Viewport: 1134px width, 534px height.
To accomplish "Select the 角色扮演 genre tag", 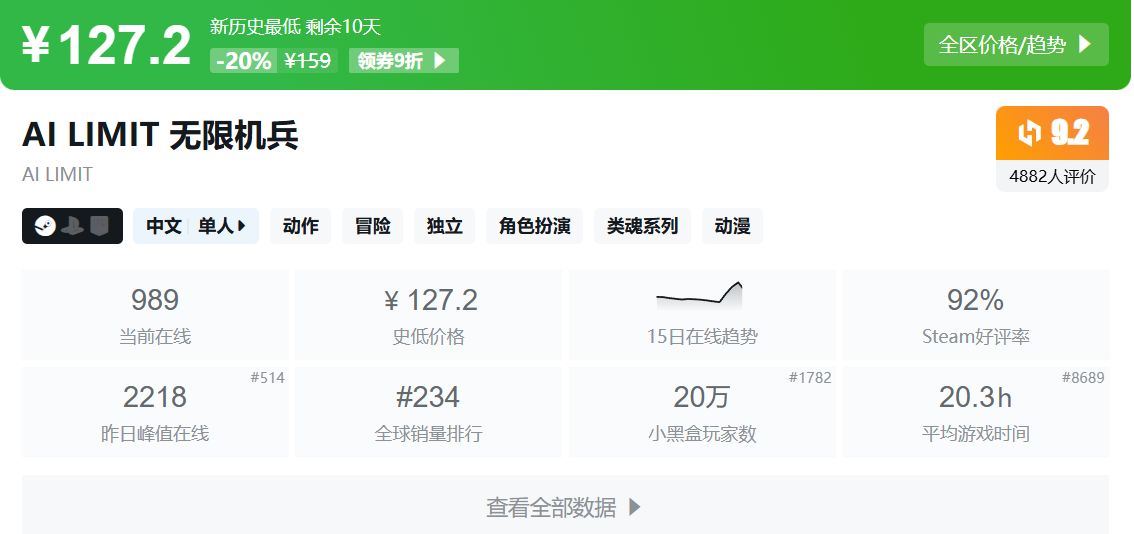I will 534,226.
